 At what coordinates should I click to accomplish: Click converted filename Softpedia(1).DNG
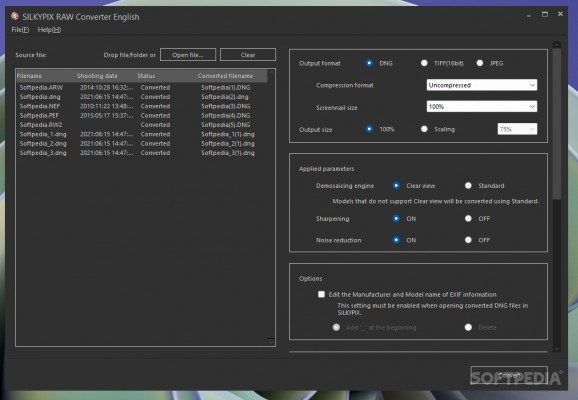coord(226,87)
